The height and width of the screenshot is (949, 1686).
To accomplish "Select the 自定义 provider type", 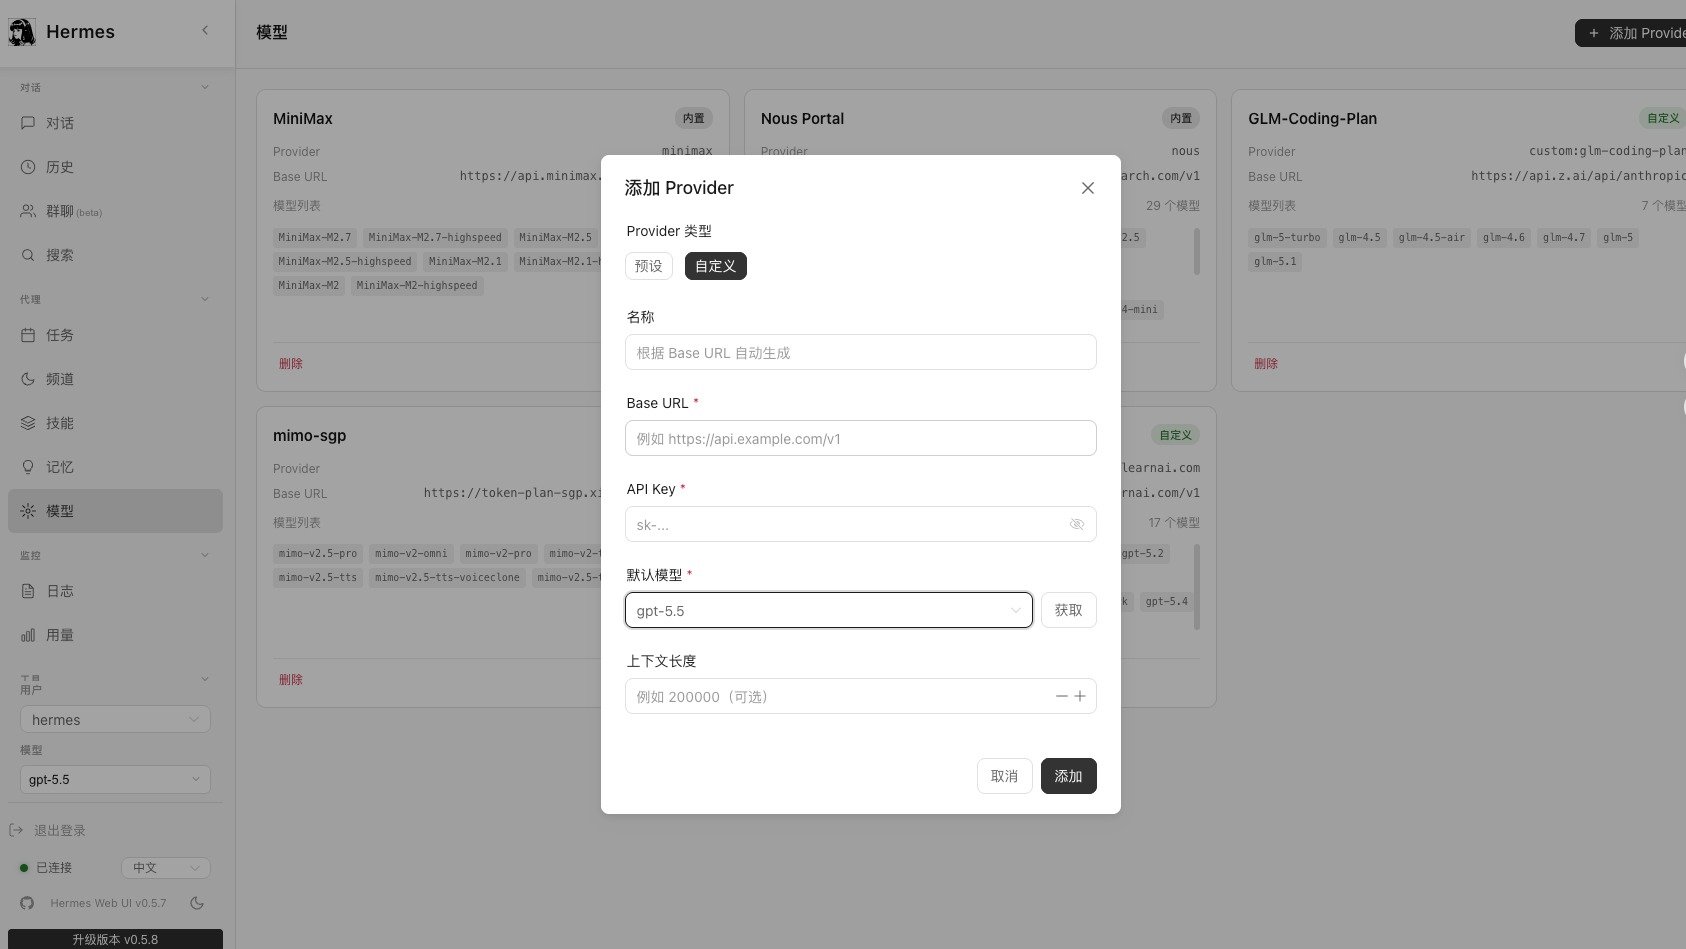I will (x=716, y=266).
